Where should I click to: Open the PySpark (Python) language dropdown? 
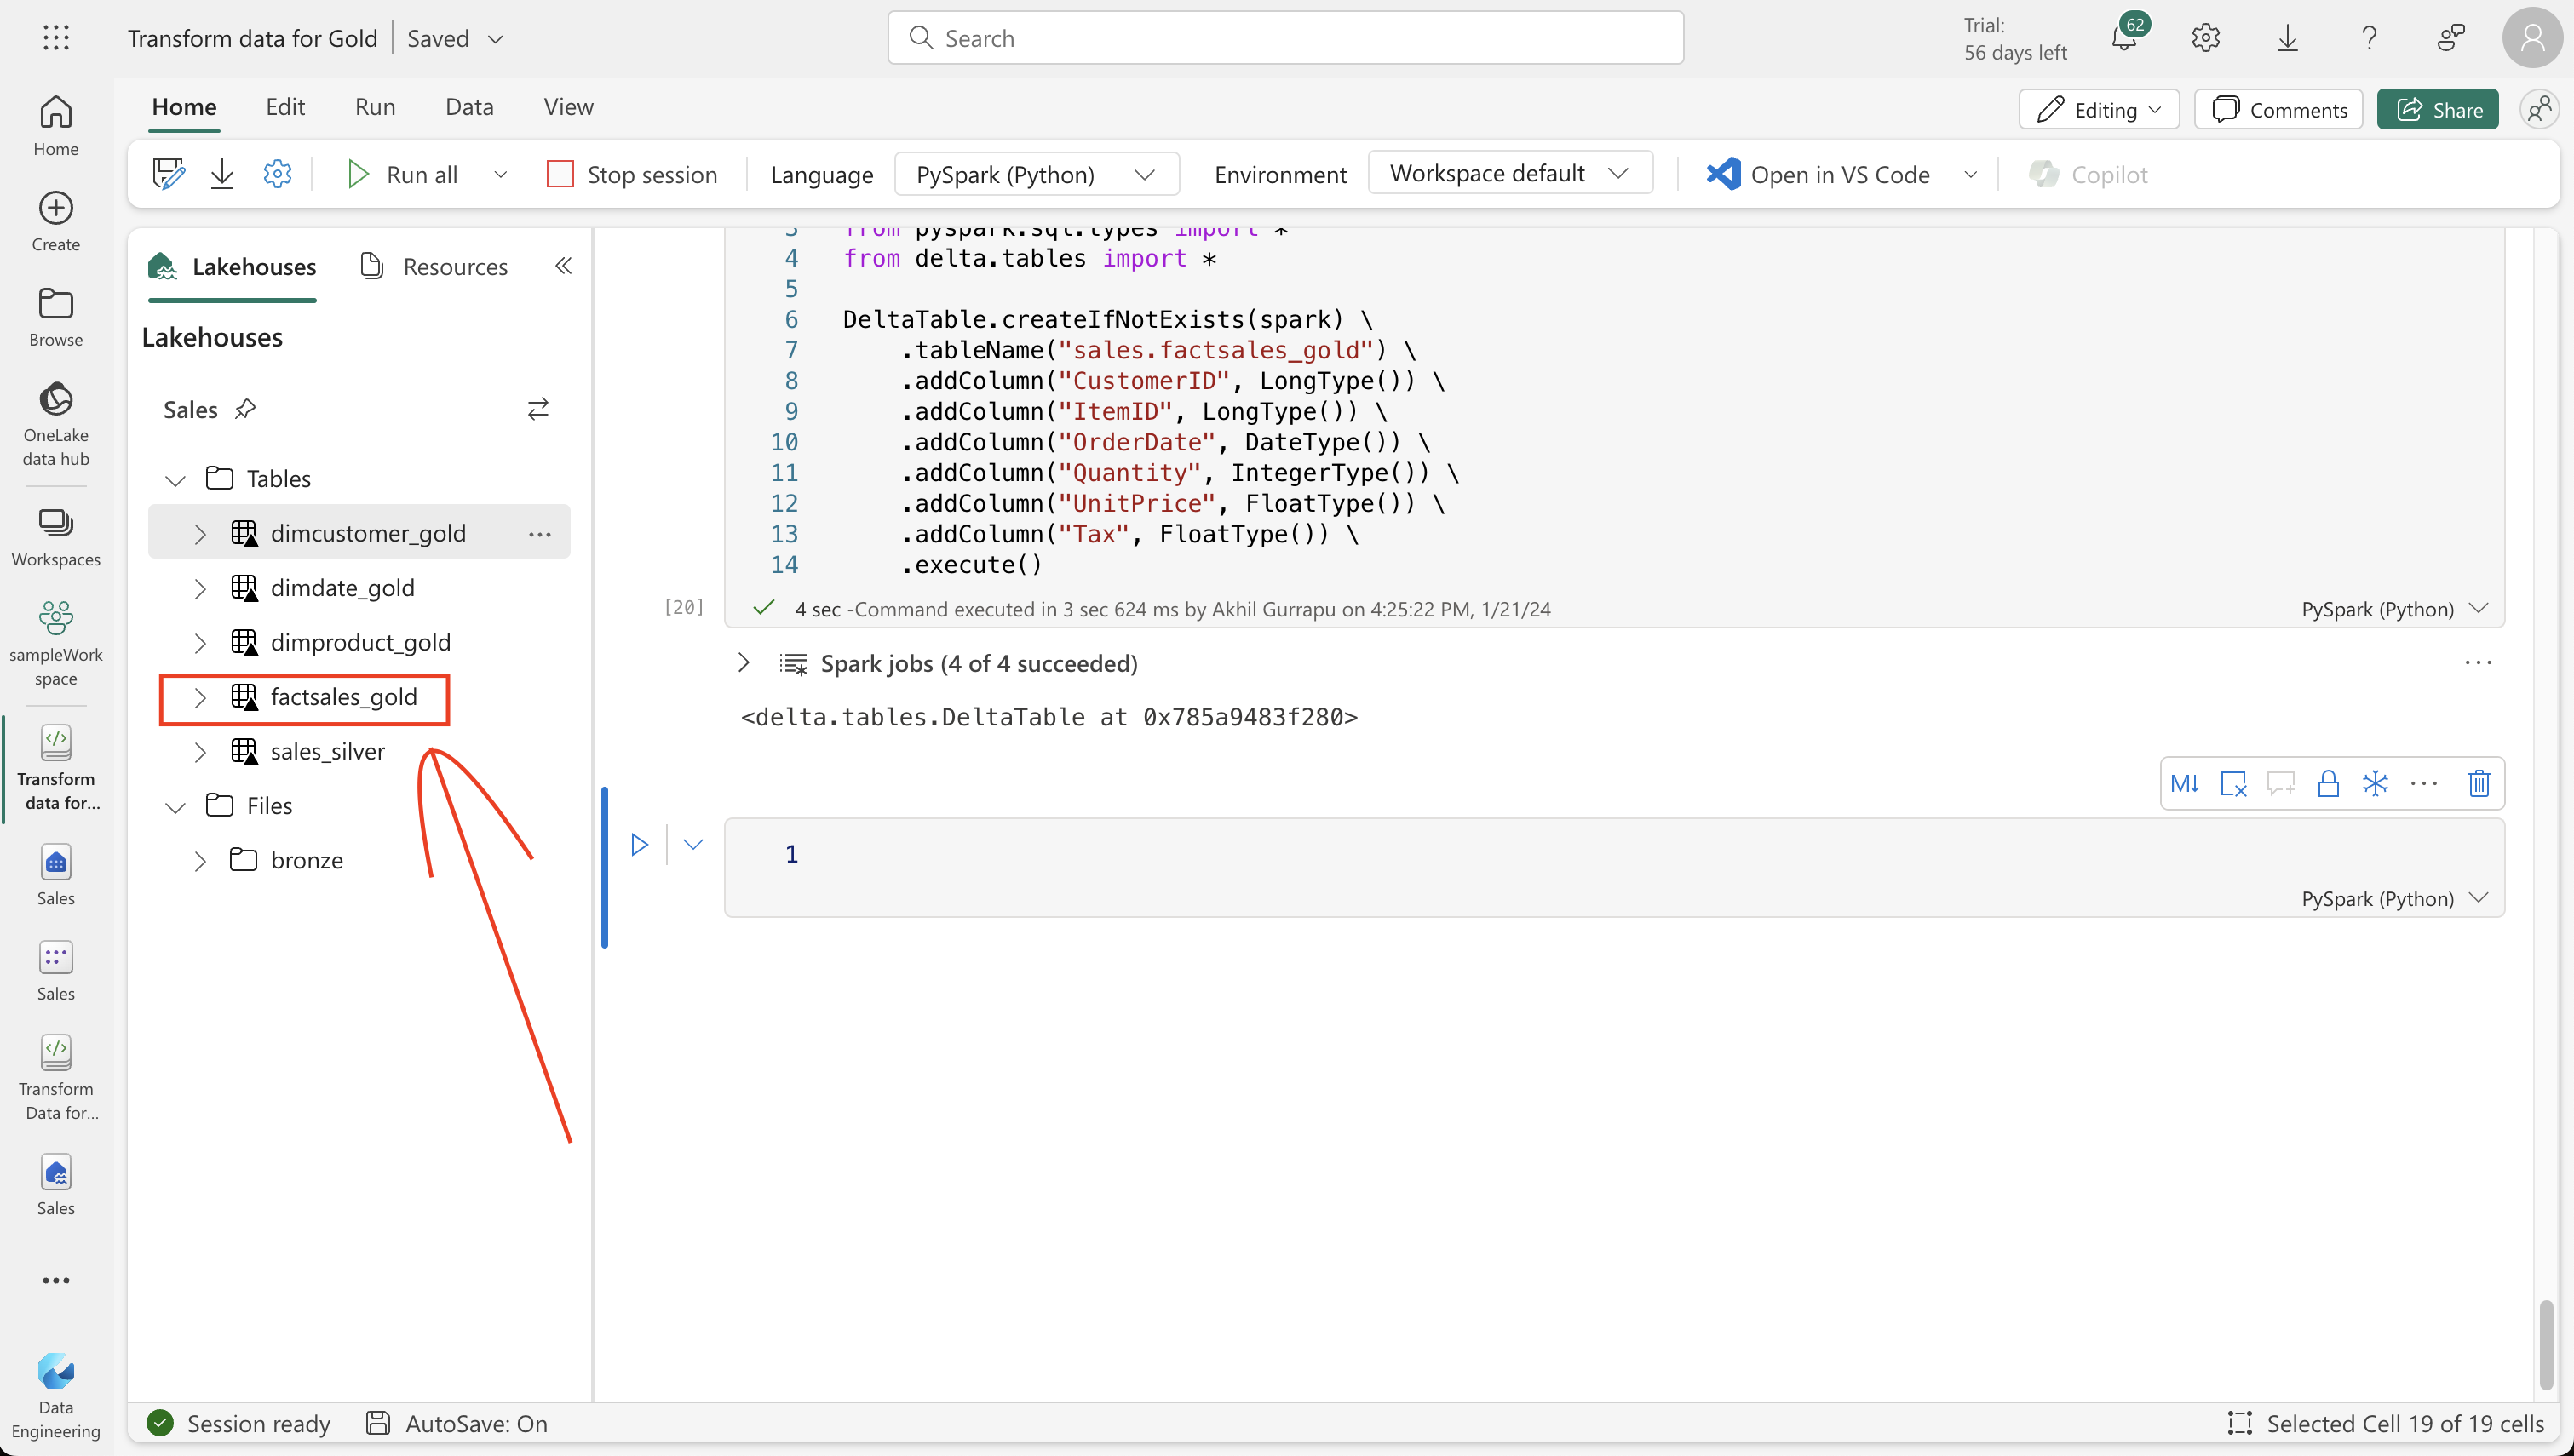(x=1036, y=174)
